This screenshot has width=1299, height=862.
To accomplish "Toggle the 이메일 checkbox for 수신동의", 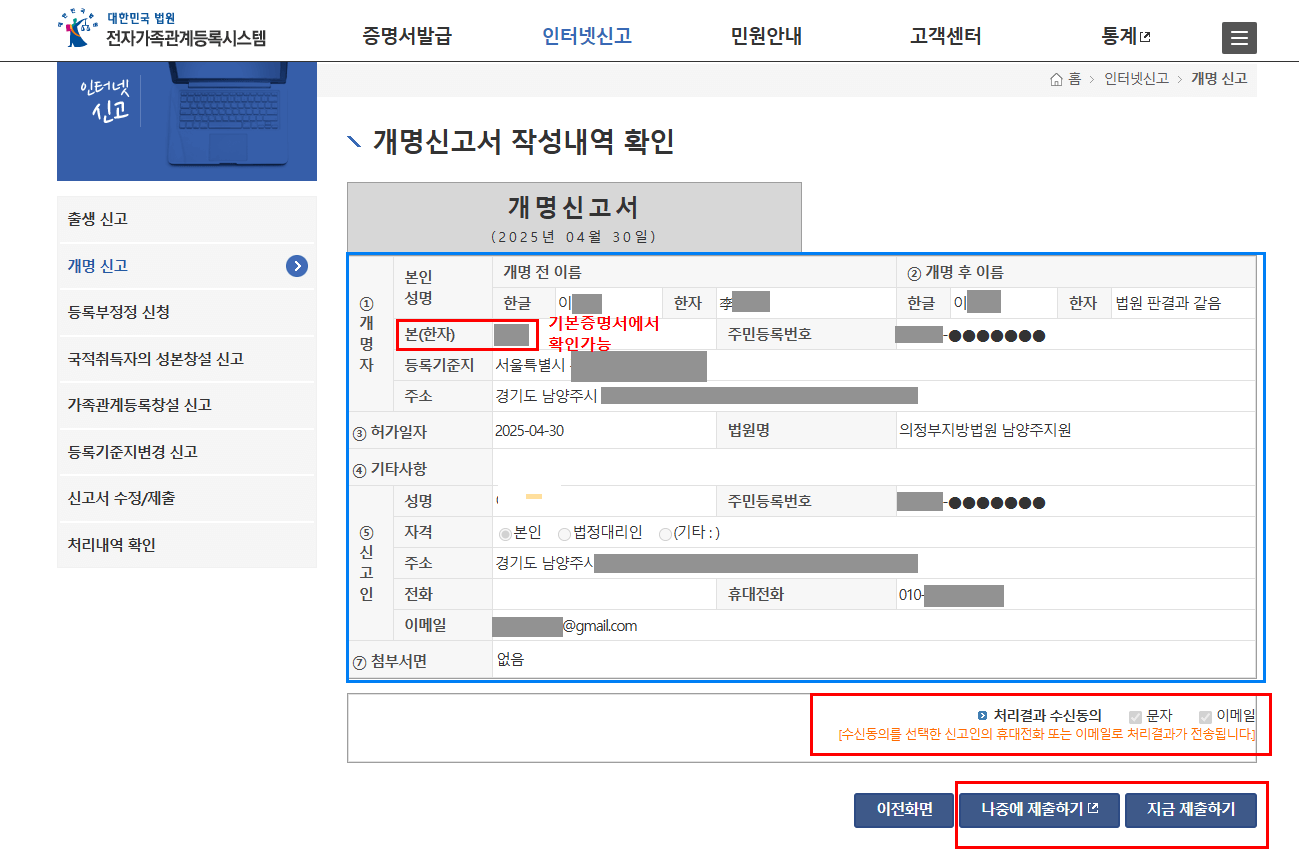I will pyautogui.click(x=1205, y=716).
